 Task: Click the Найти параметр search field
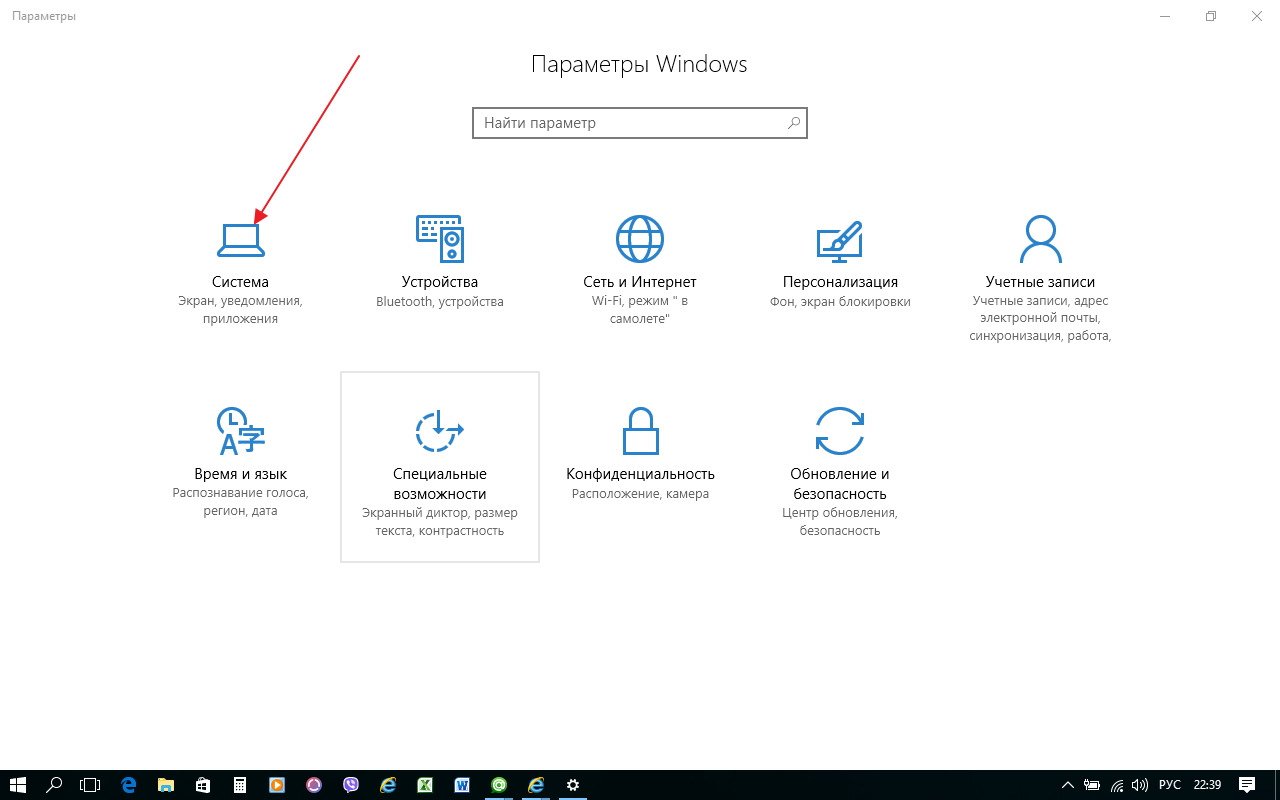(639, 123)
